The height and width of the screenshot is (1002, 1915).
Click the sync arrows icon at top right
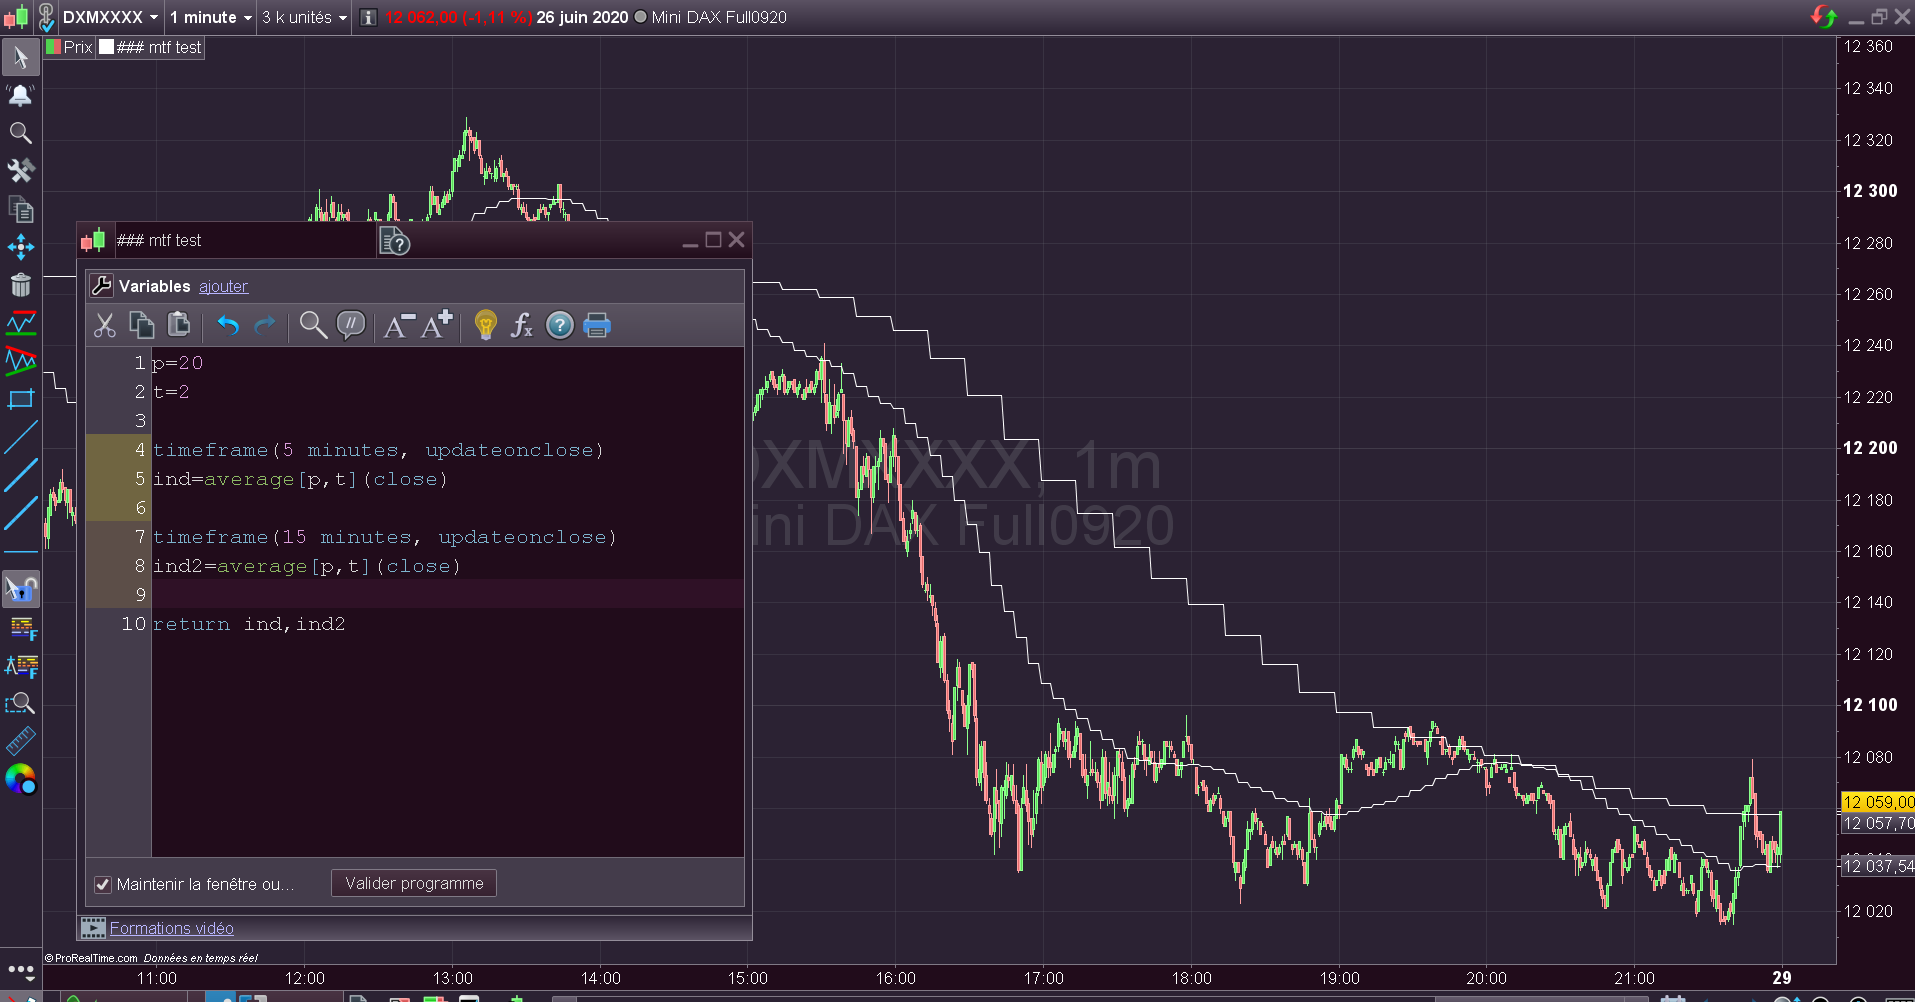coord(1823,17)
